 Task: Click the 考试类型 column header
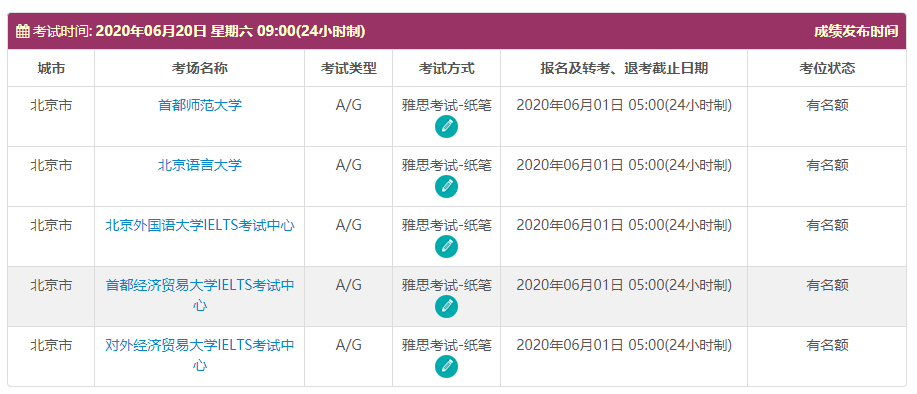tap(349, 68)
